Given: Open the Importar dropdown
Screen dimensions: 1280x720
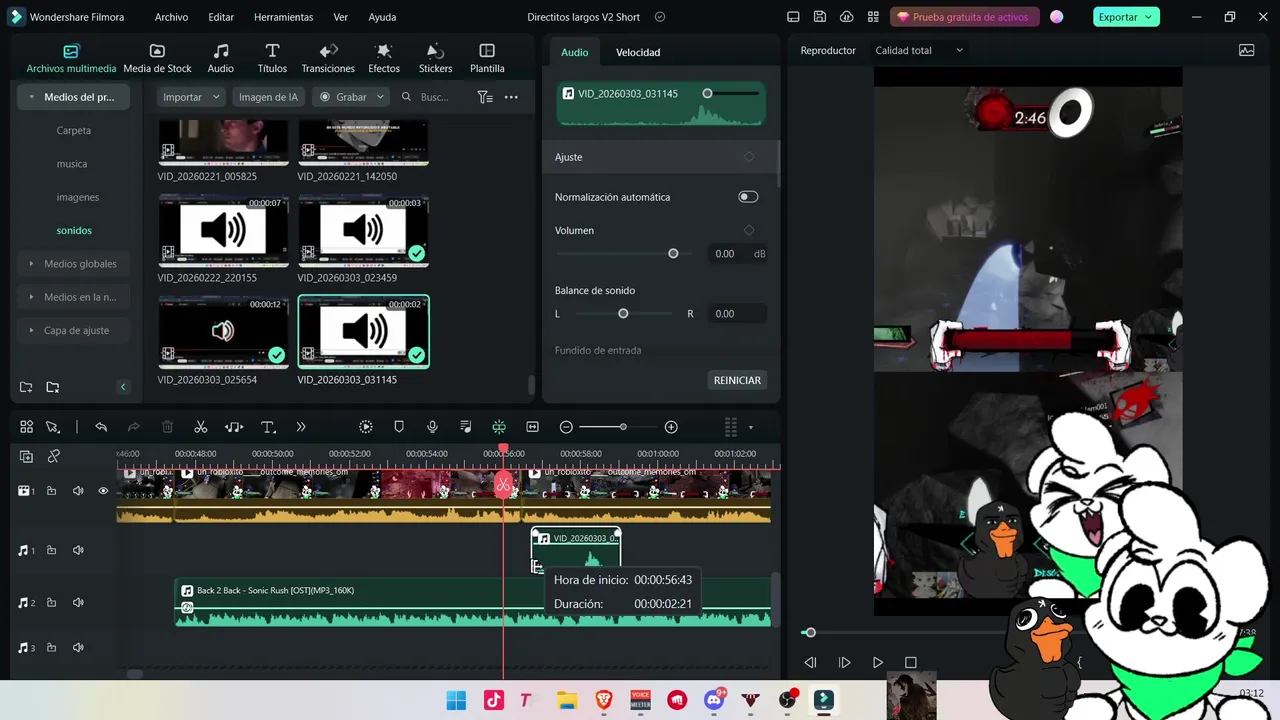Looking at the screenshot, I should point(191,97).
